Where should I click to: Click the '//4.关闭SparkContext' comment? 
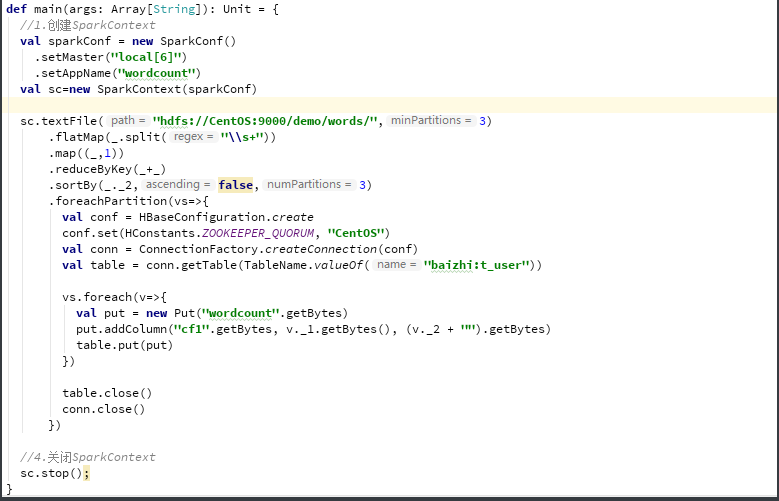pyautogui.click(x=87, y=457)
